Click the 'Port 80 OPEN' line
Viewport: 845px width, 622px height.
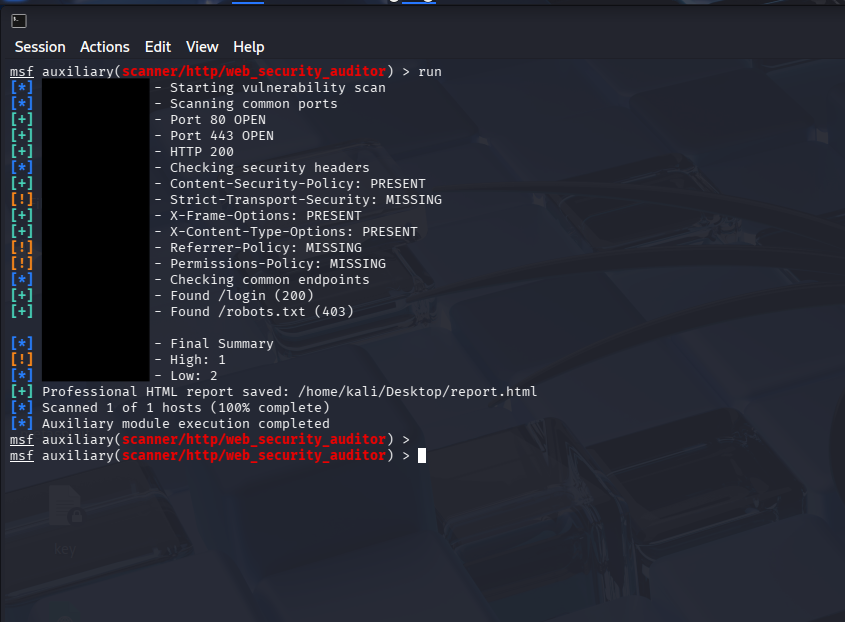pyautogui.click(x=218, y=120)
